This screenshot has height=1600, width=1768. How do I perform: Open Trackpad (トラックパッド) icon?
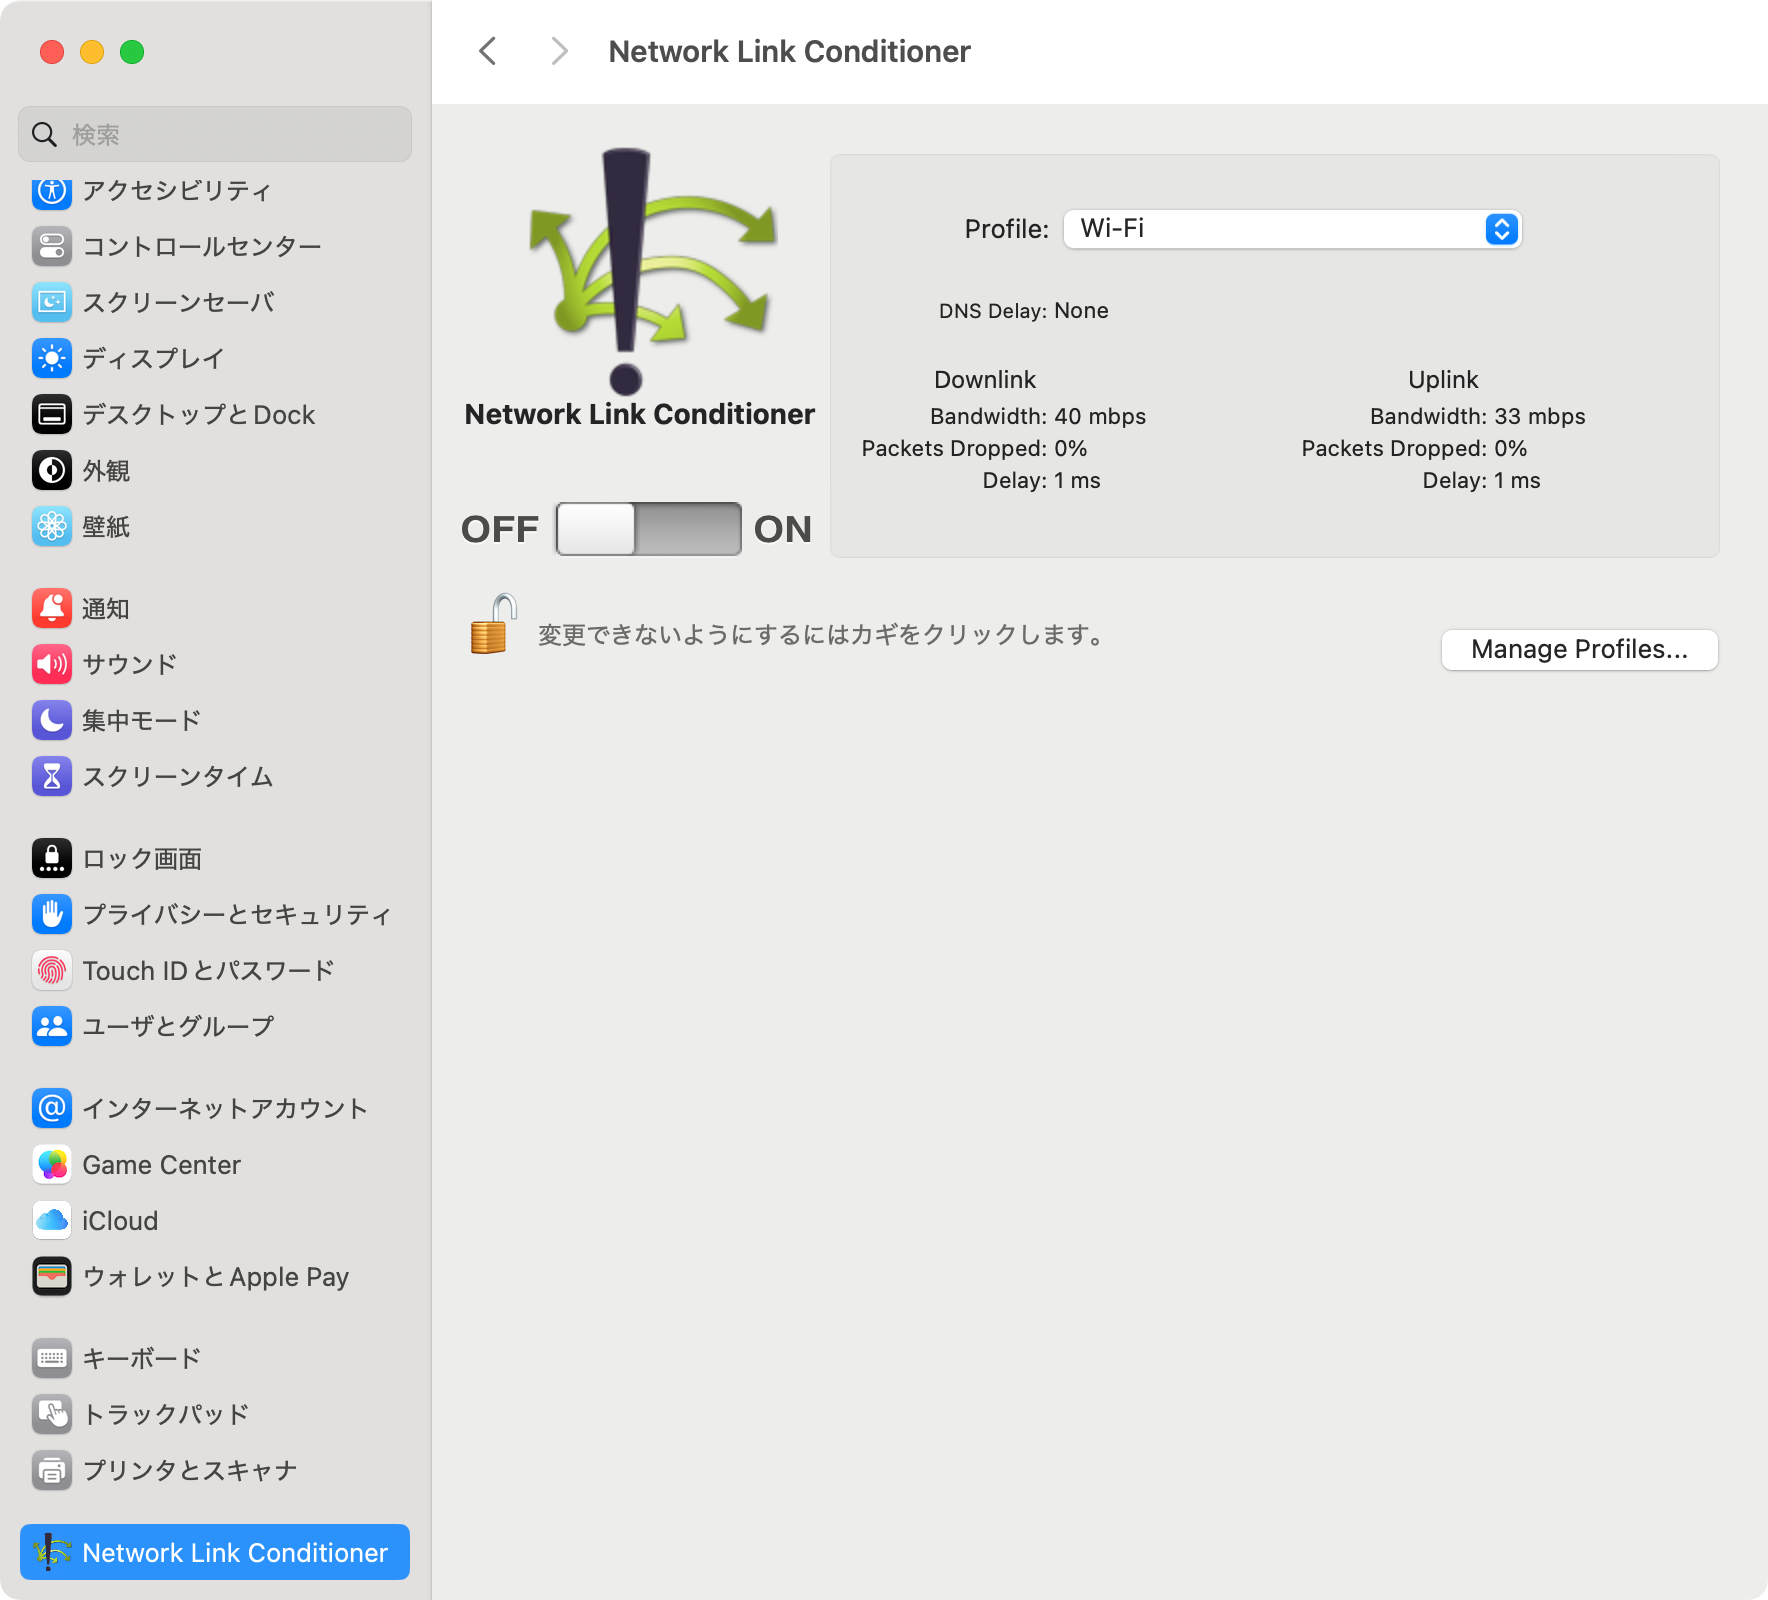point(52,1414)
